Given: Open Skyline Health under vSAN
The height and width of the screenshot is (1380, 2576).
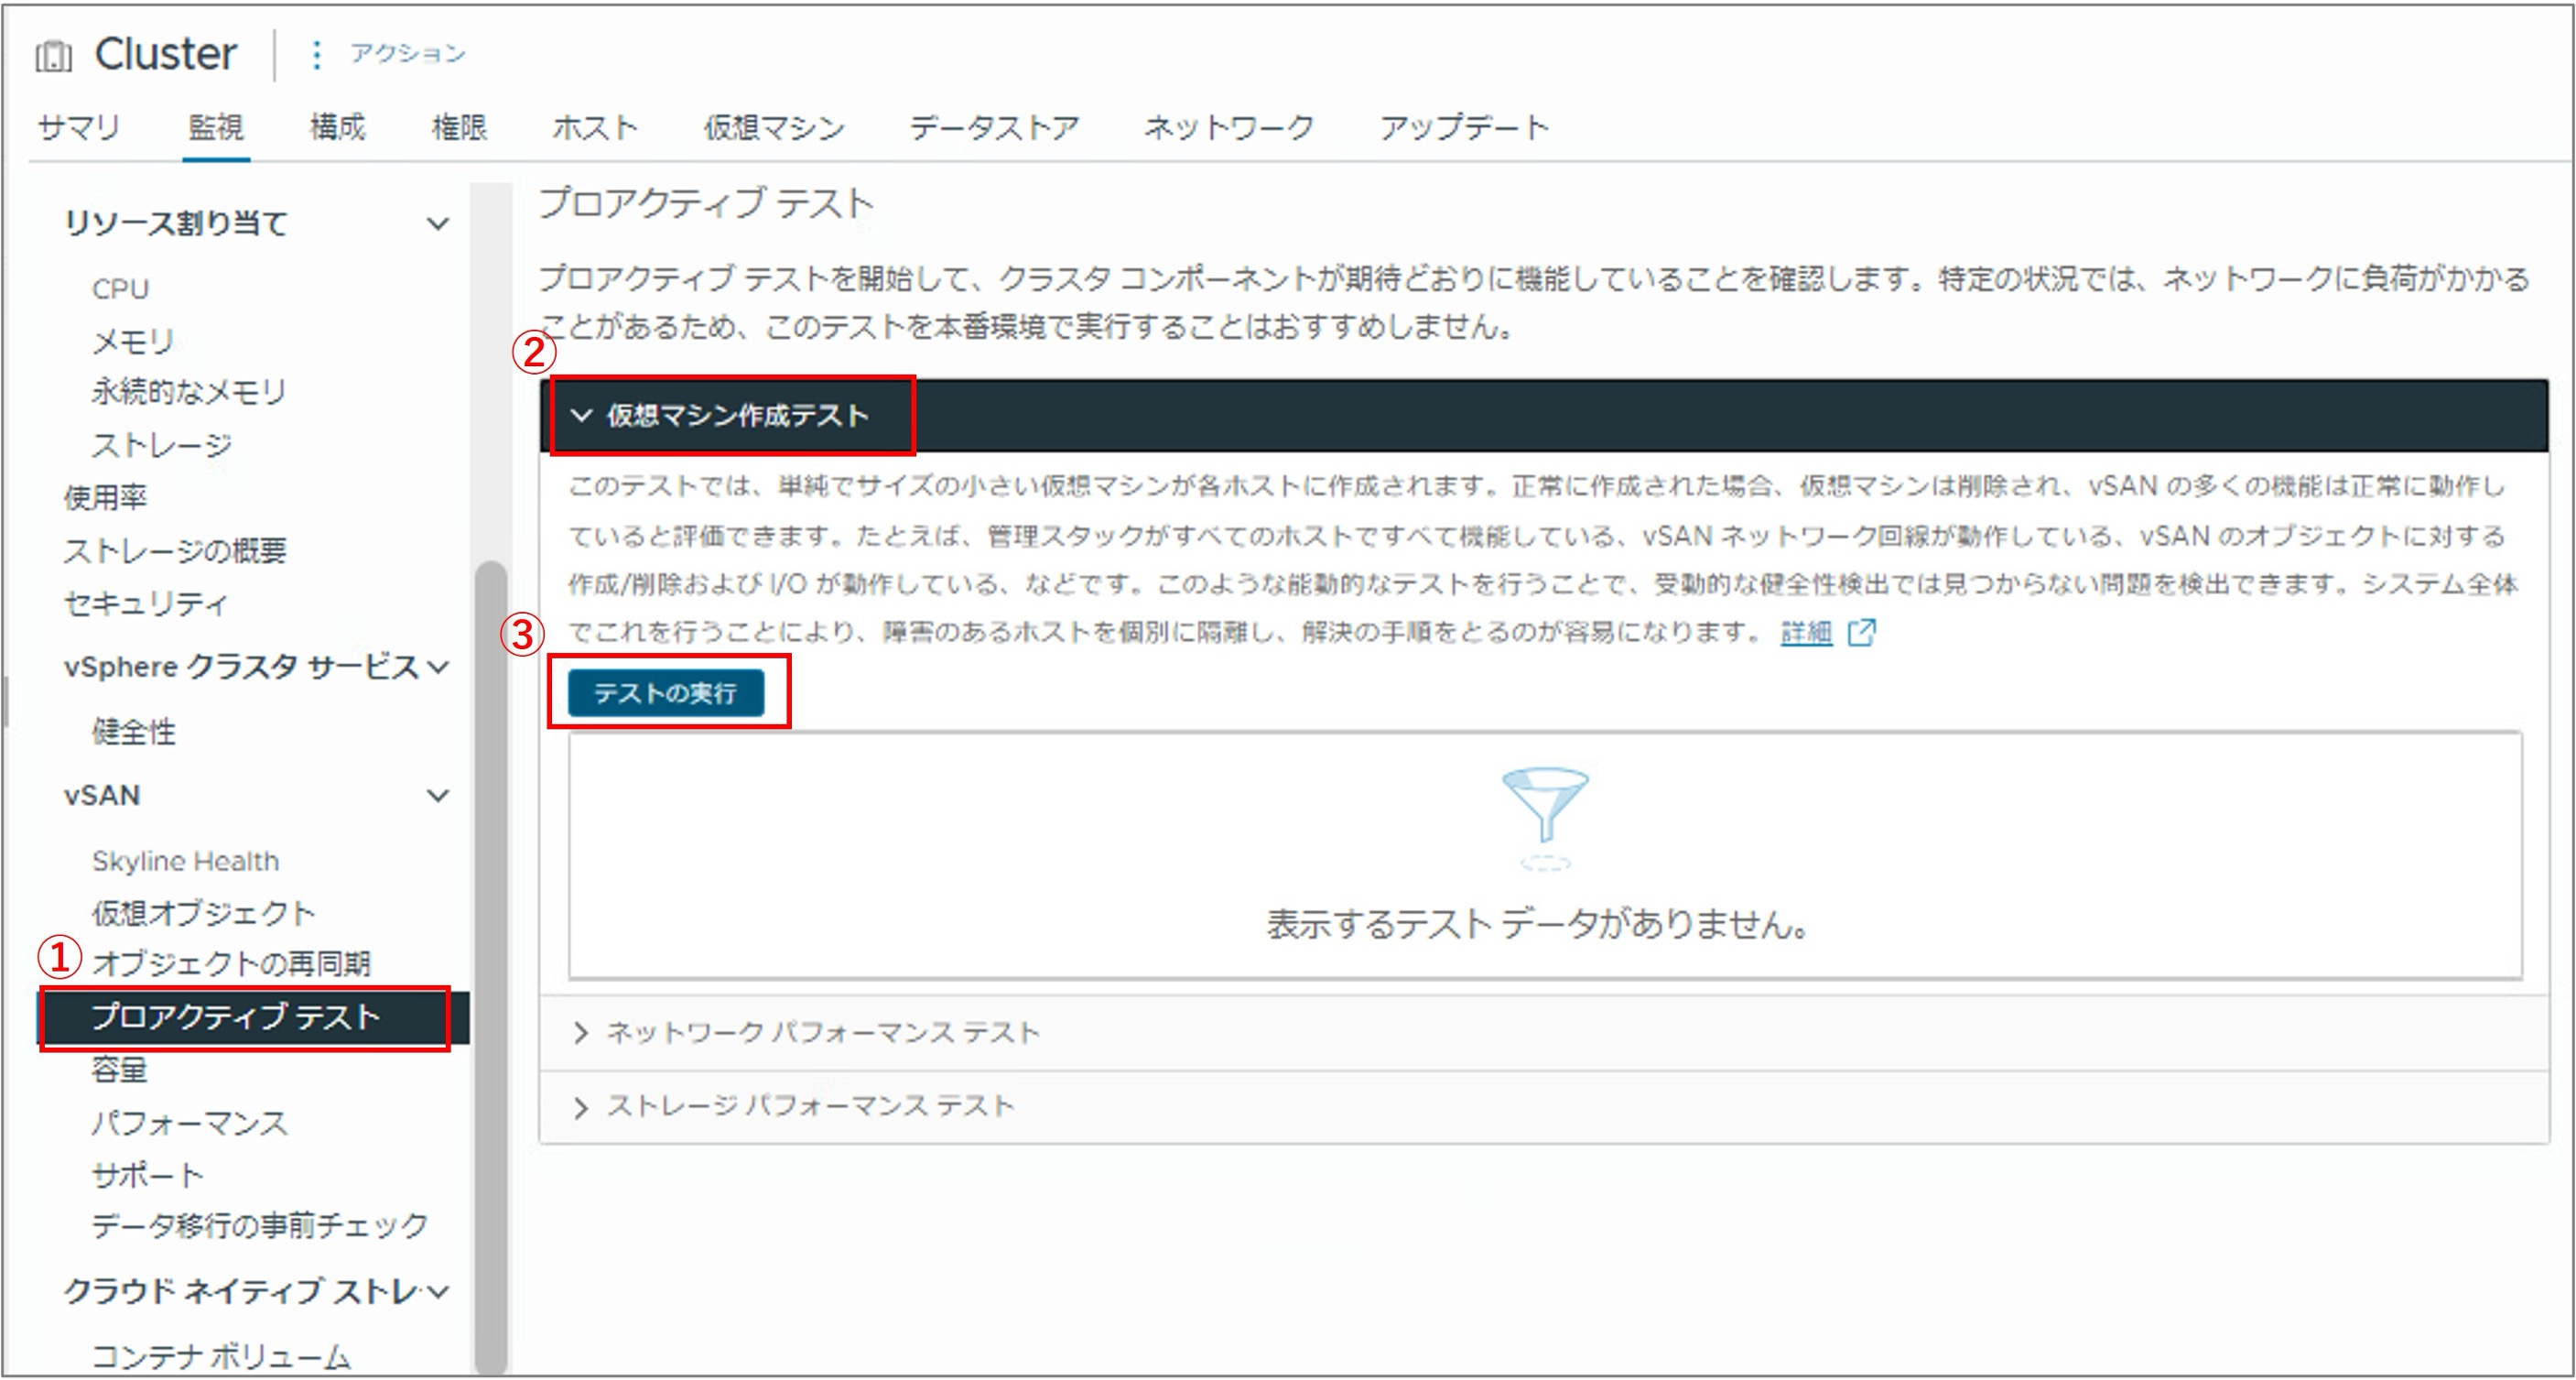Looking at the screenshot, I should 185,861.
